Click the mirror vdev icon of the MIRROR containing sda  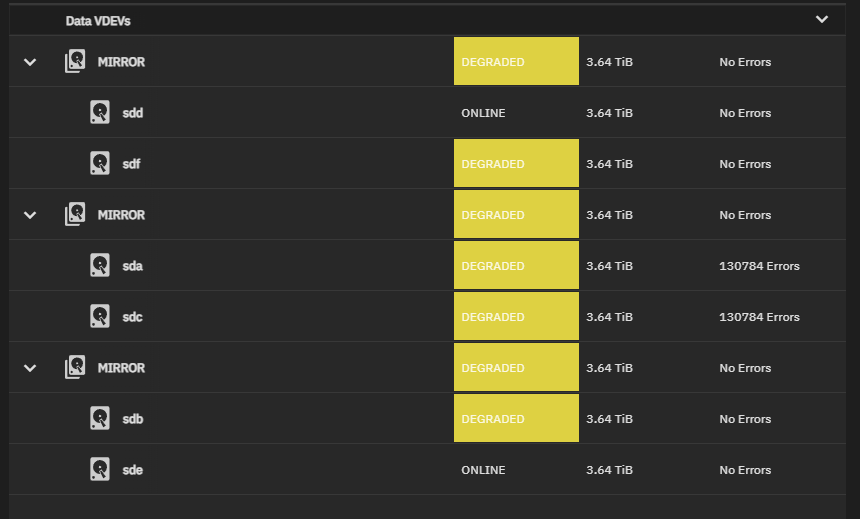click(75, 214)
